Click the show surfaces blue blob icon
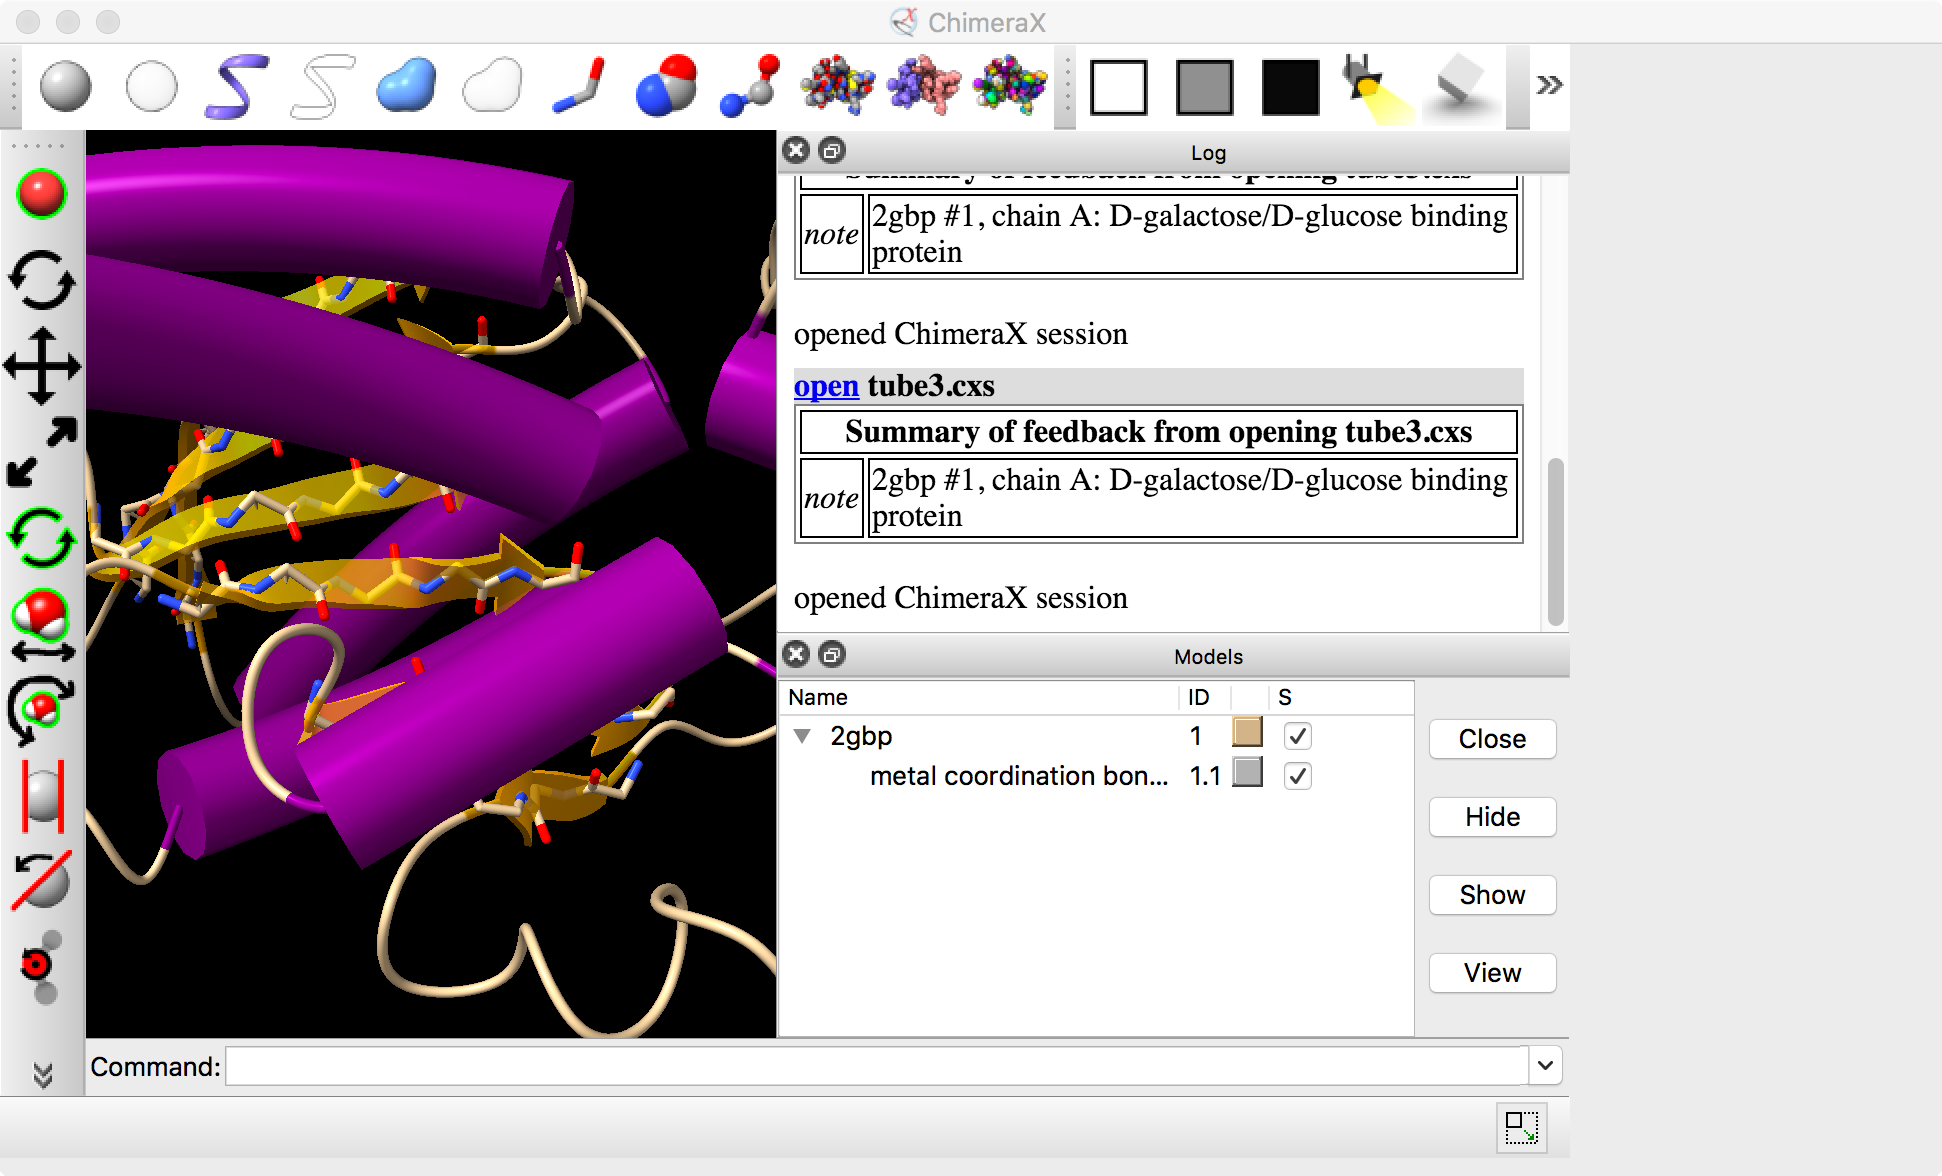Image resolution: width=1942 pixels, height=1176 pixels. coord(407,87)
